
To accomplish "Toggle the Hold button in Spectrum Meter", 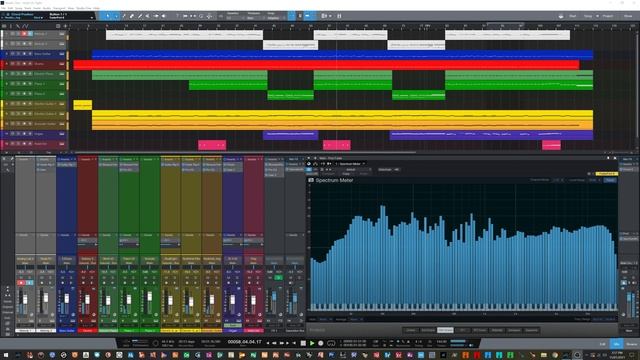I will point(610,180).
